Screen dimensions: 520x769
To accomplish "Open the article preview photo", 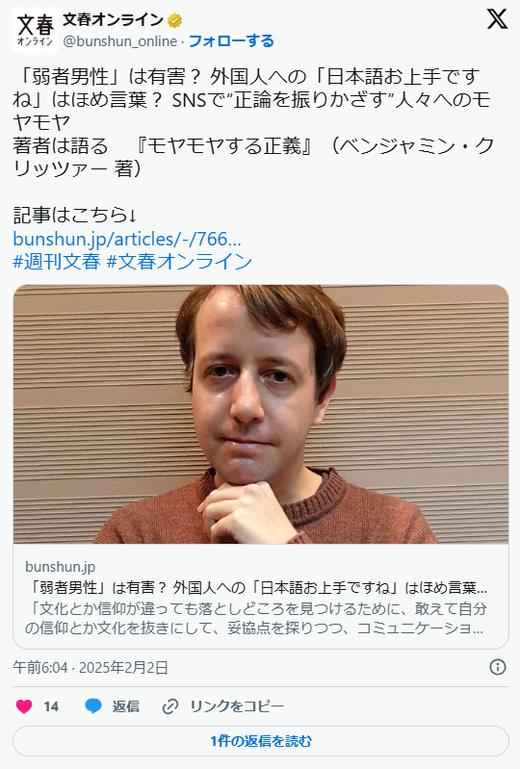I will pyautogui.click(x=261, y=414).
